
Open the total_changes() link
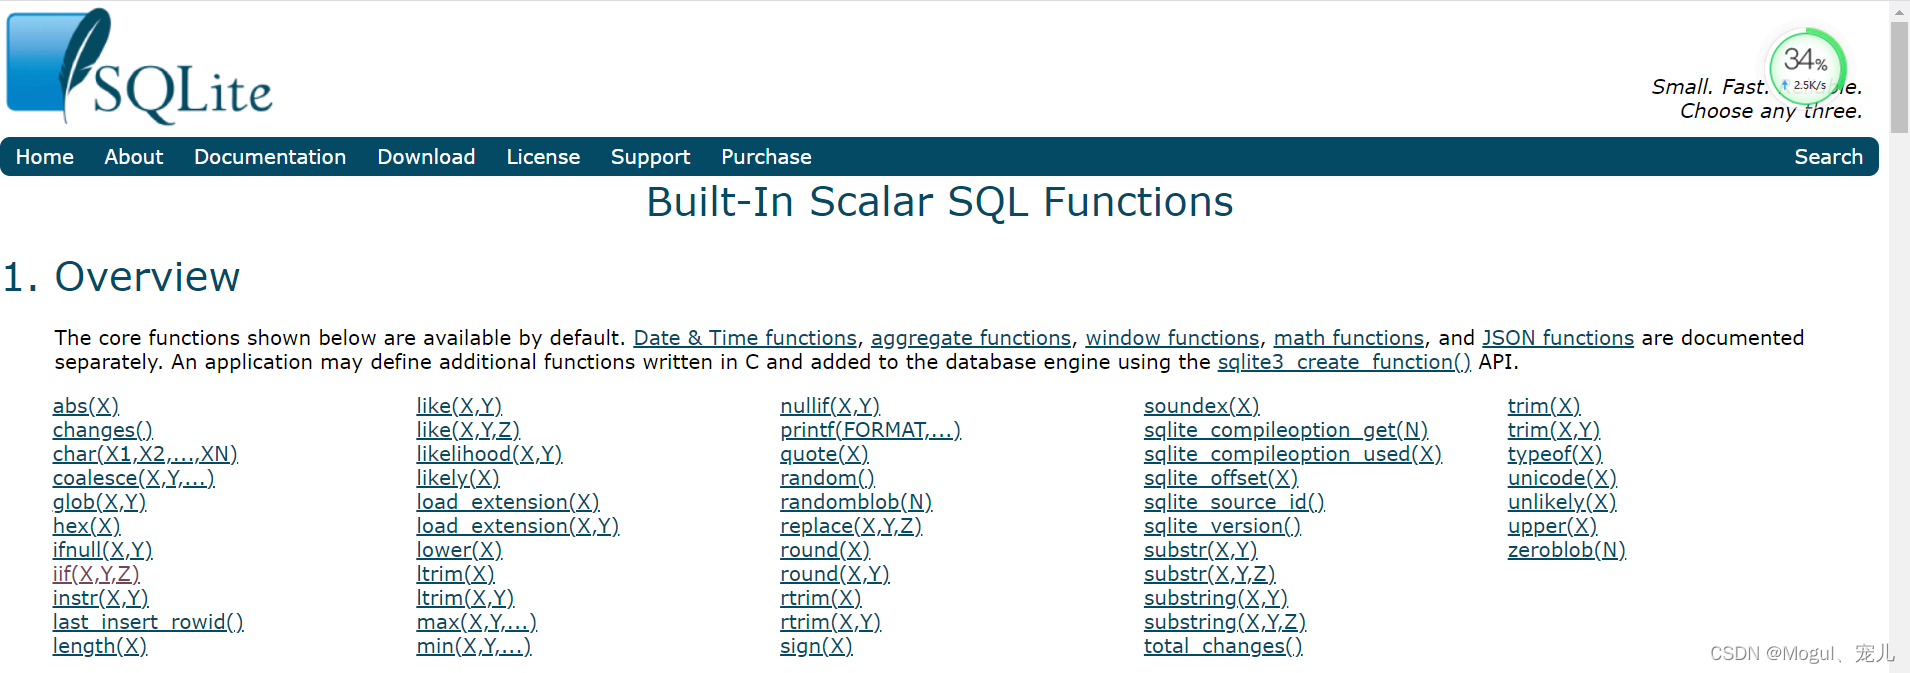(1224, 646)
